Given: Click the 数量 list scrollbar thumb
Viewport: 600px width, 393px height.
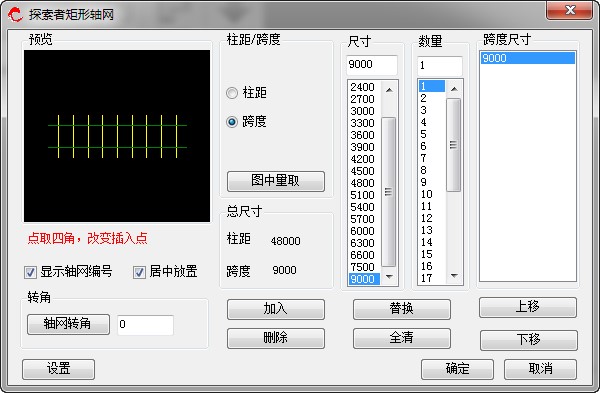Looking at the screenshot, I should click(453, 145).
